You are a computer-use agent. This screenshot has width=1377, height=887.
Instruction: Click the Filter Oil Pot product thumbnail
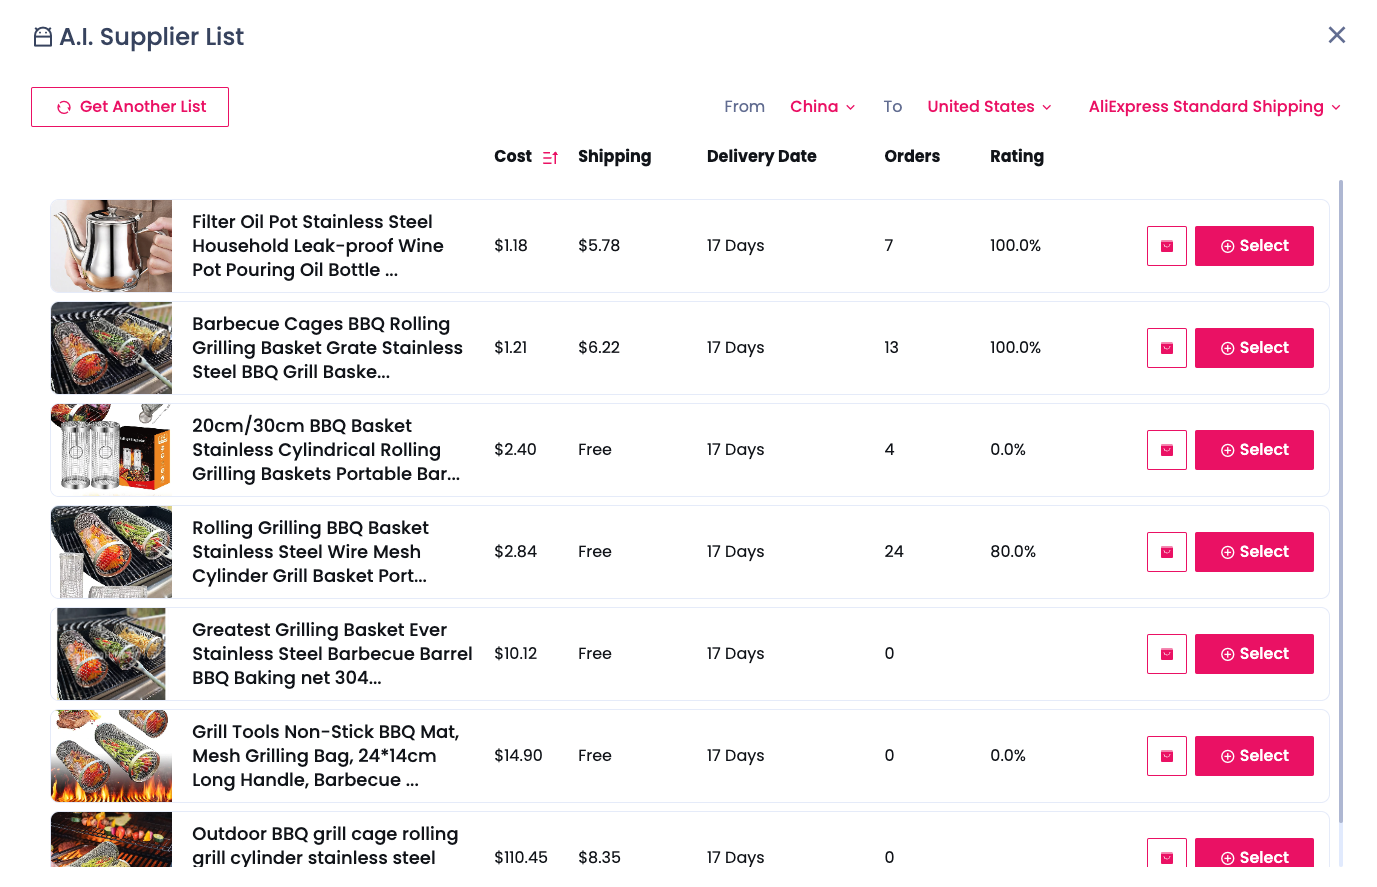(112, 246)
